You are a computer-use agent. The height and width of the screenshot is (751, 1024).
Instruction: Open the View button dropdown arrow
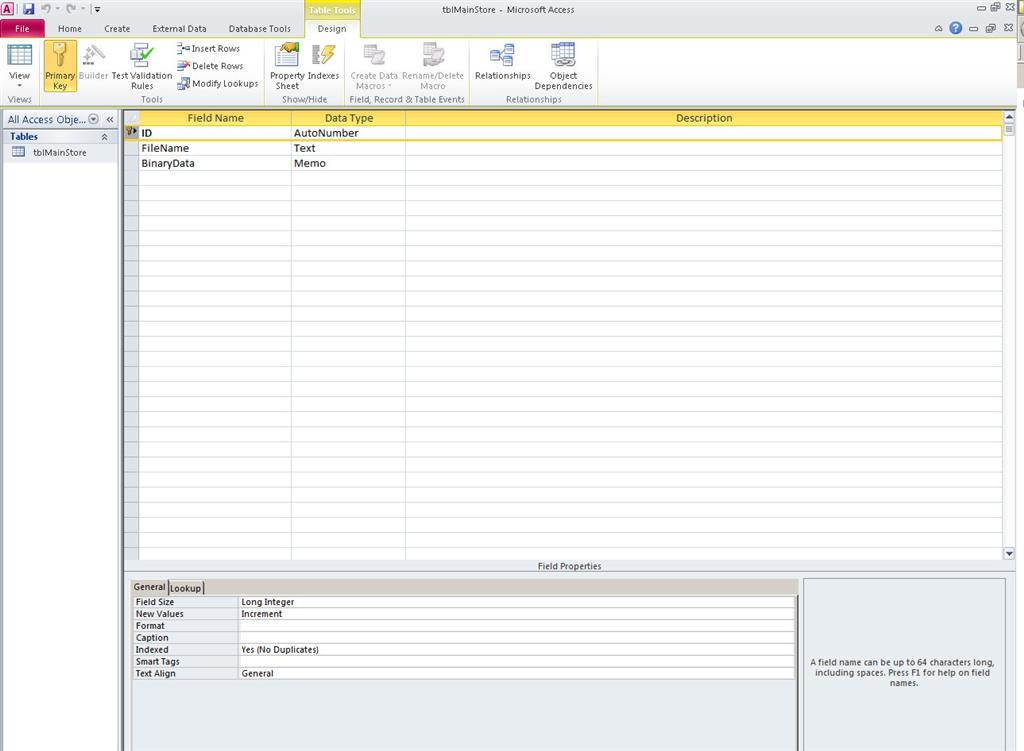(19, 86)
